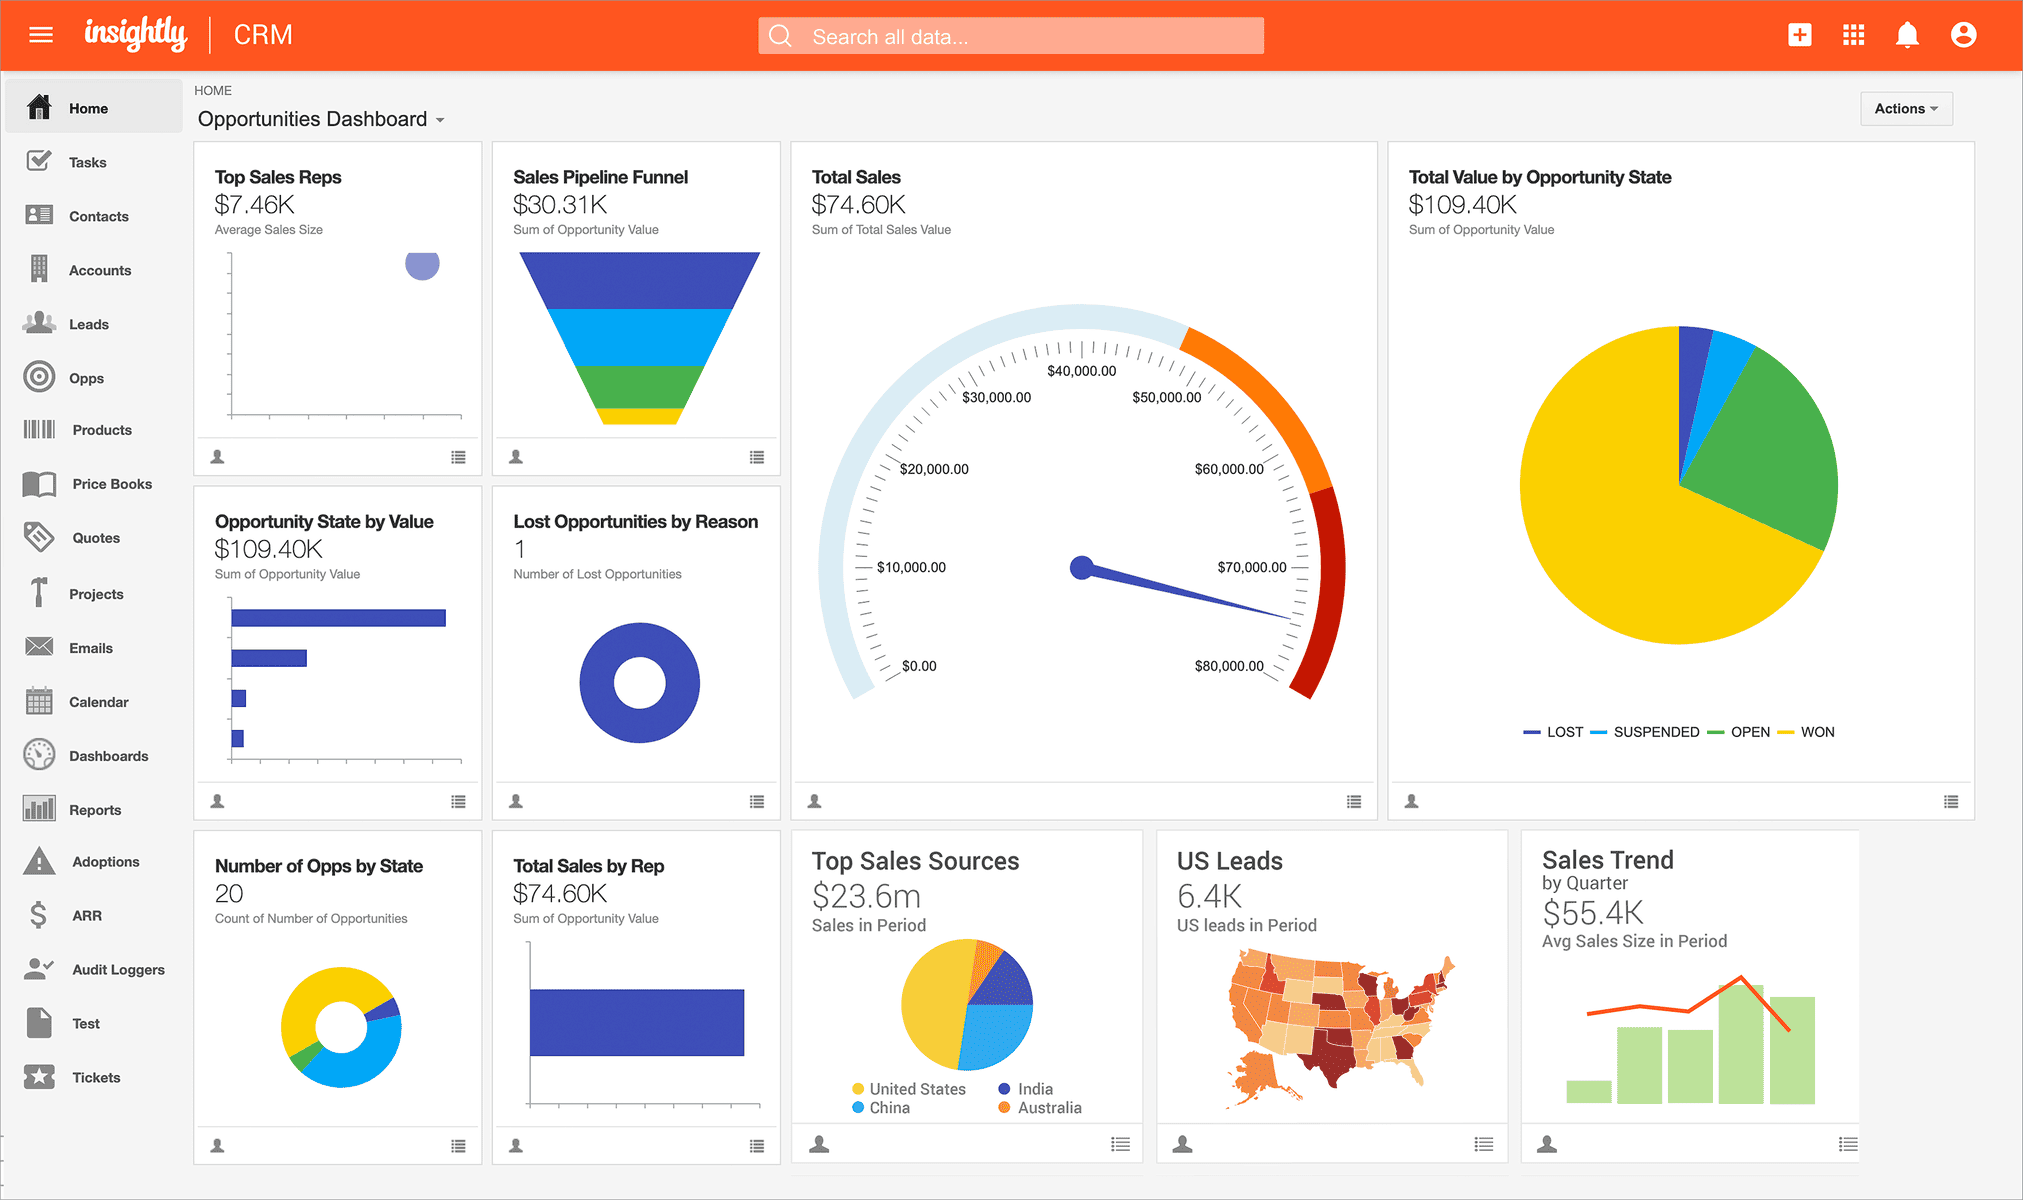The image size is (2023, 1200).
Task: Click the Dashboards icon in sidebar
Action: coord(39,756)
